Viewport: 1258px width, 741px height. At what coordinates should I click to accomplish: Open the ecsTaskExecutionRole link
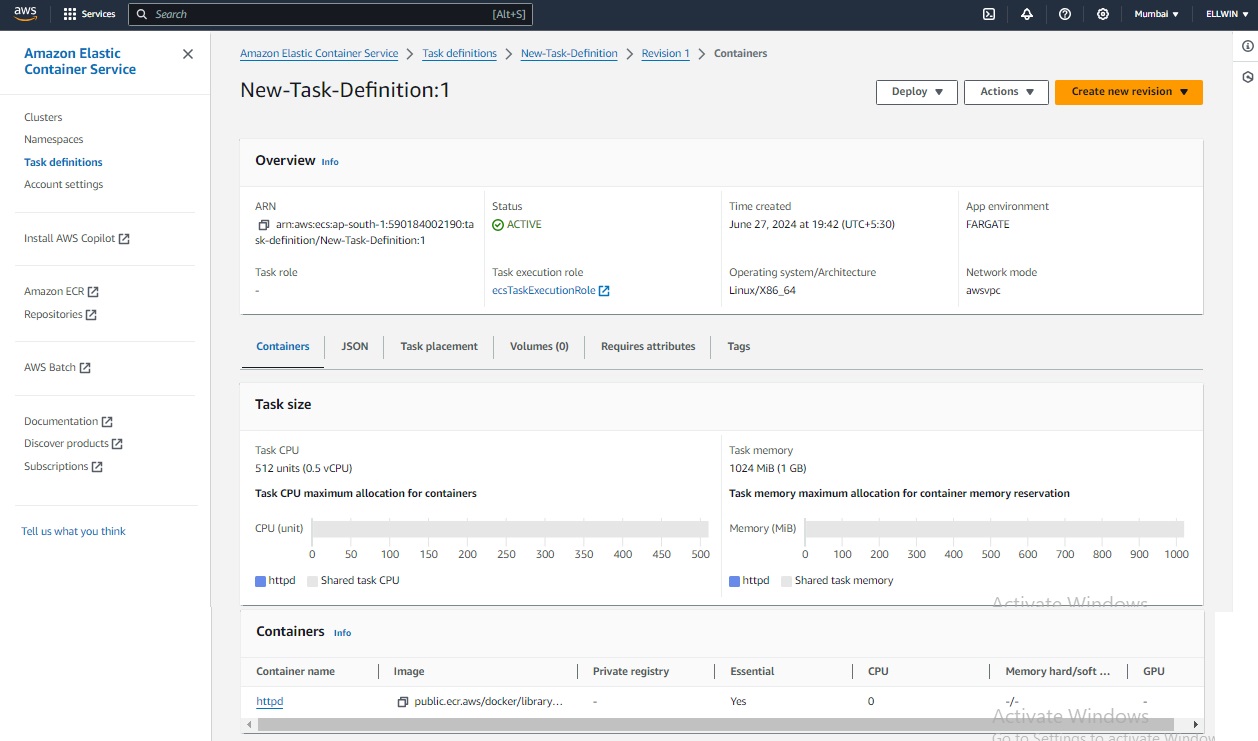tap(543, 291)
